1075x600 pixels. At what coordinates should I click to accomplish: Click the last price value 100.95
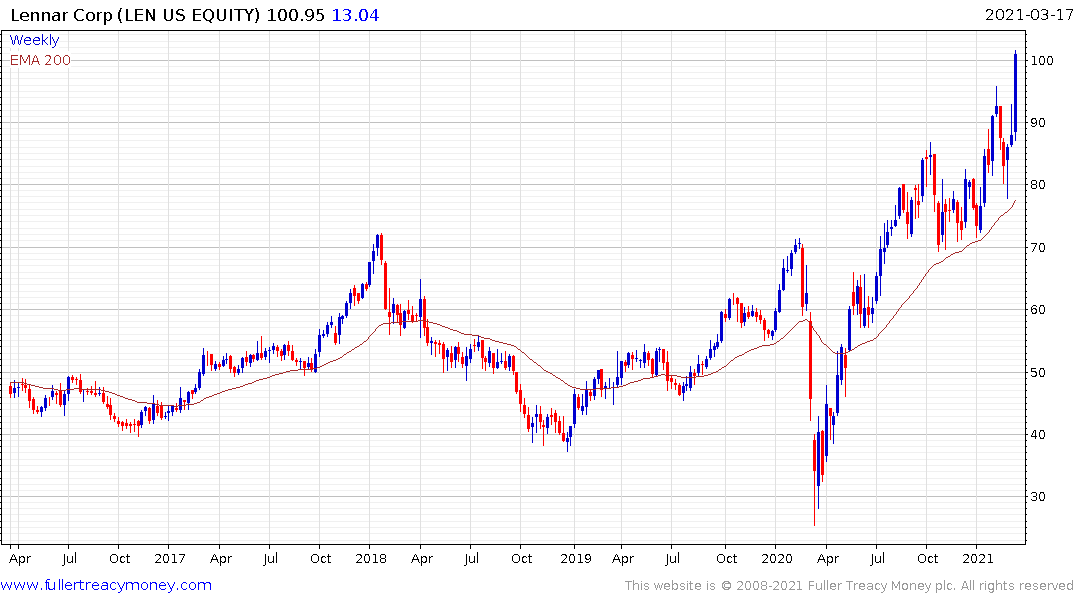point(295,15)
